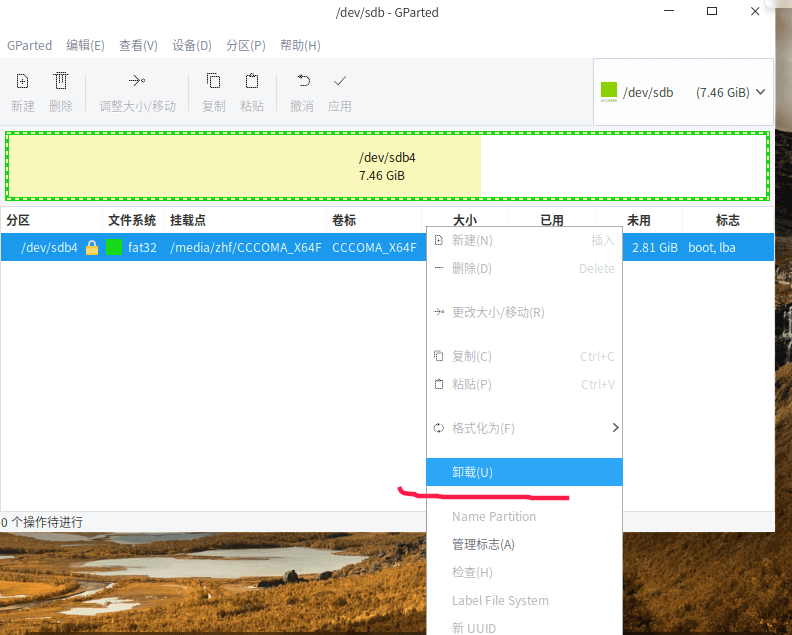Click the Paste clipboard toolbar icon

click(x=252, y=82)
